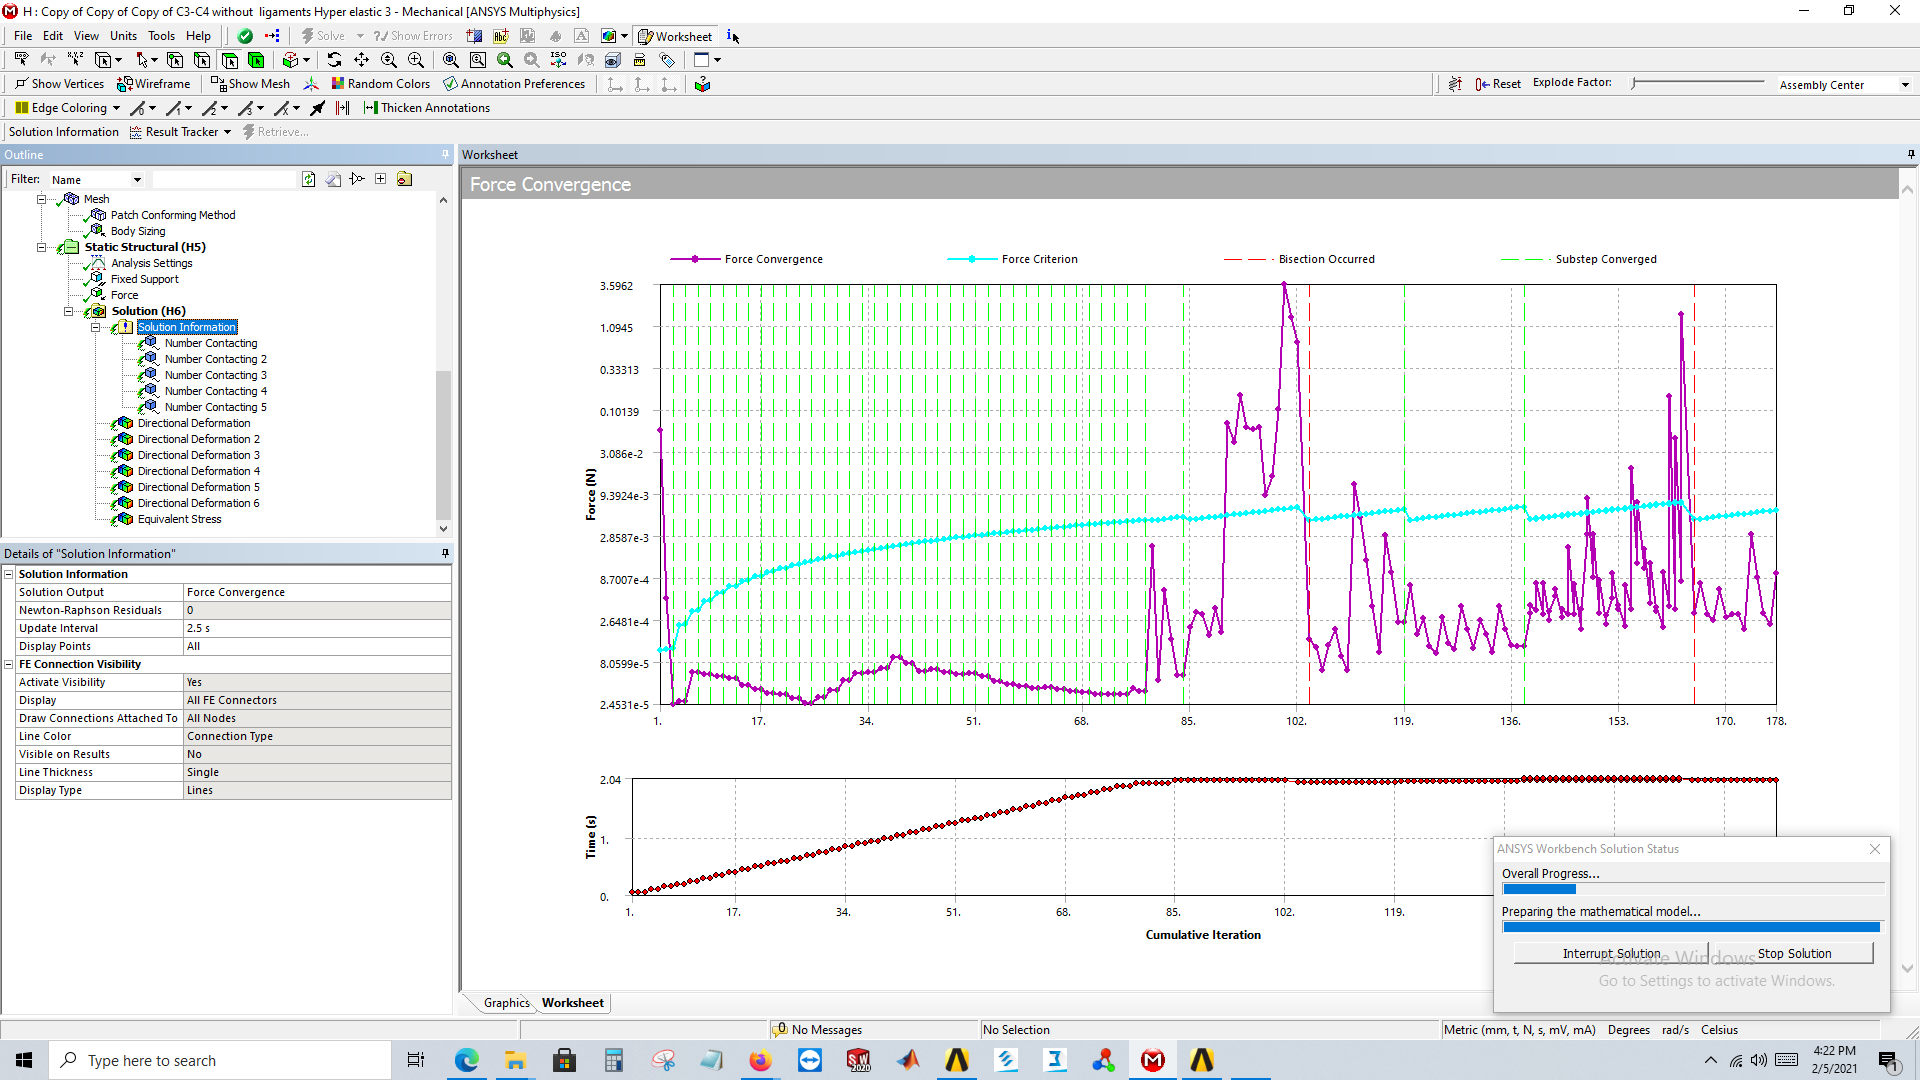Open the ANSYS Mechanical taskbar icon
This screenshot has height=1080, width=1920.
click(x=1153, y=1060)
